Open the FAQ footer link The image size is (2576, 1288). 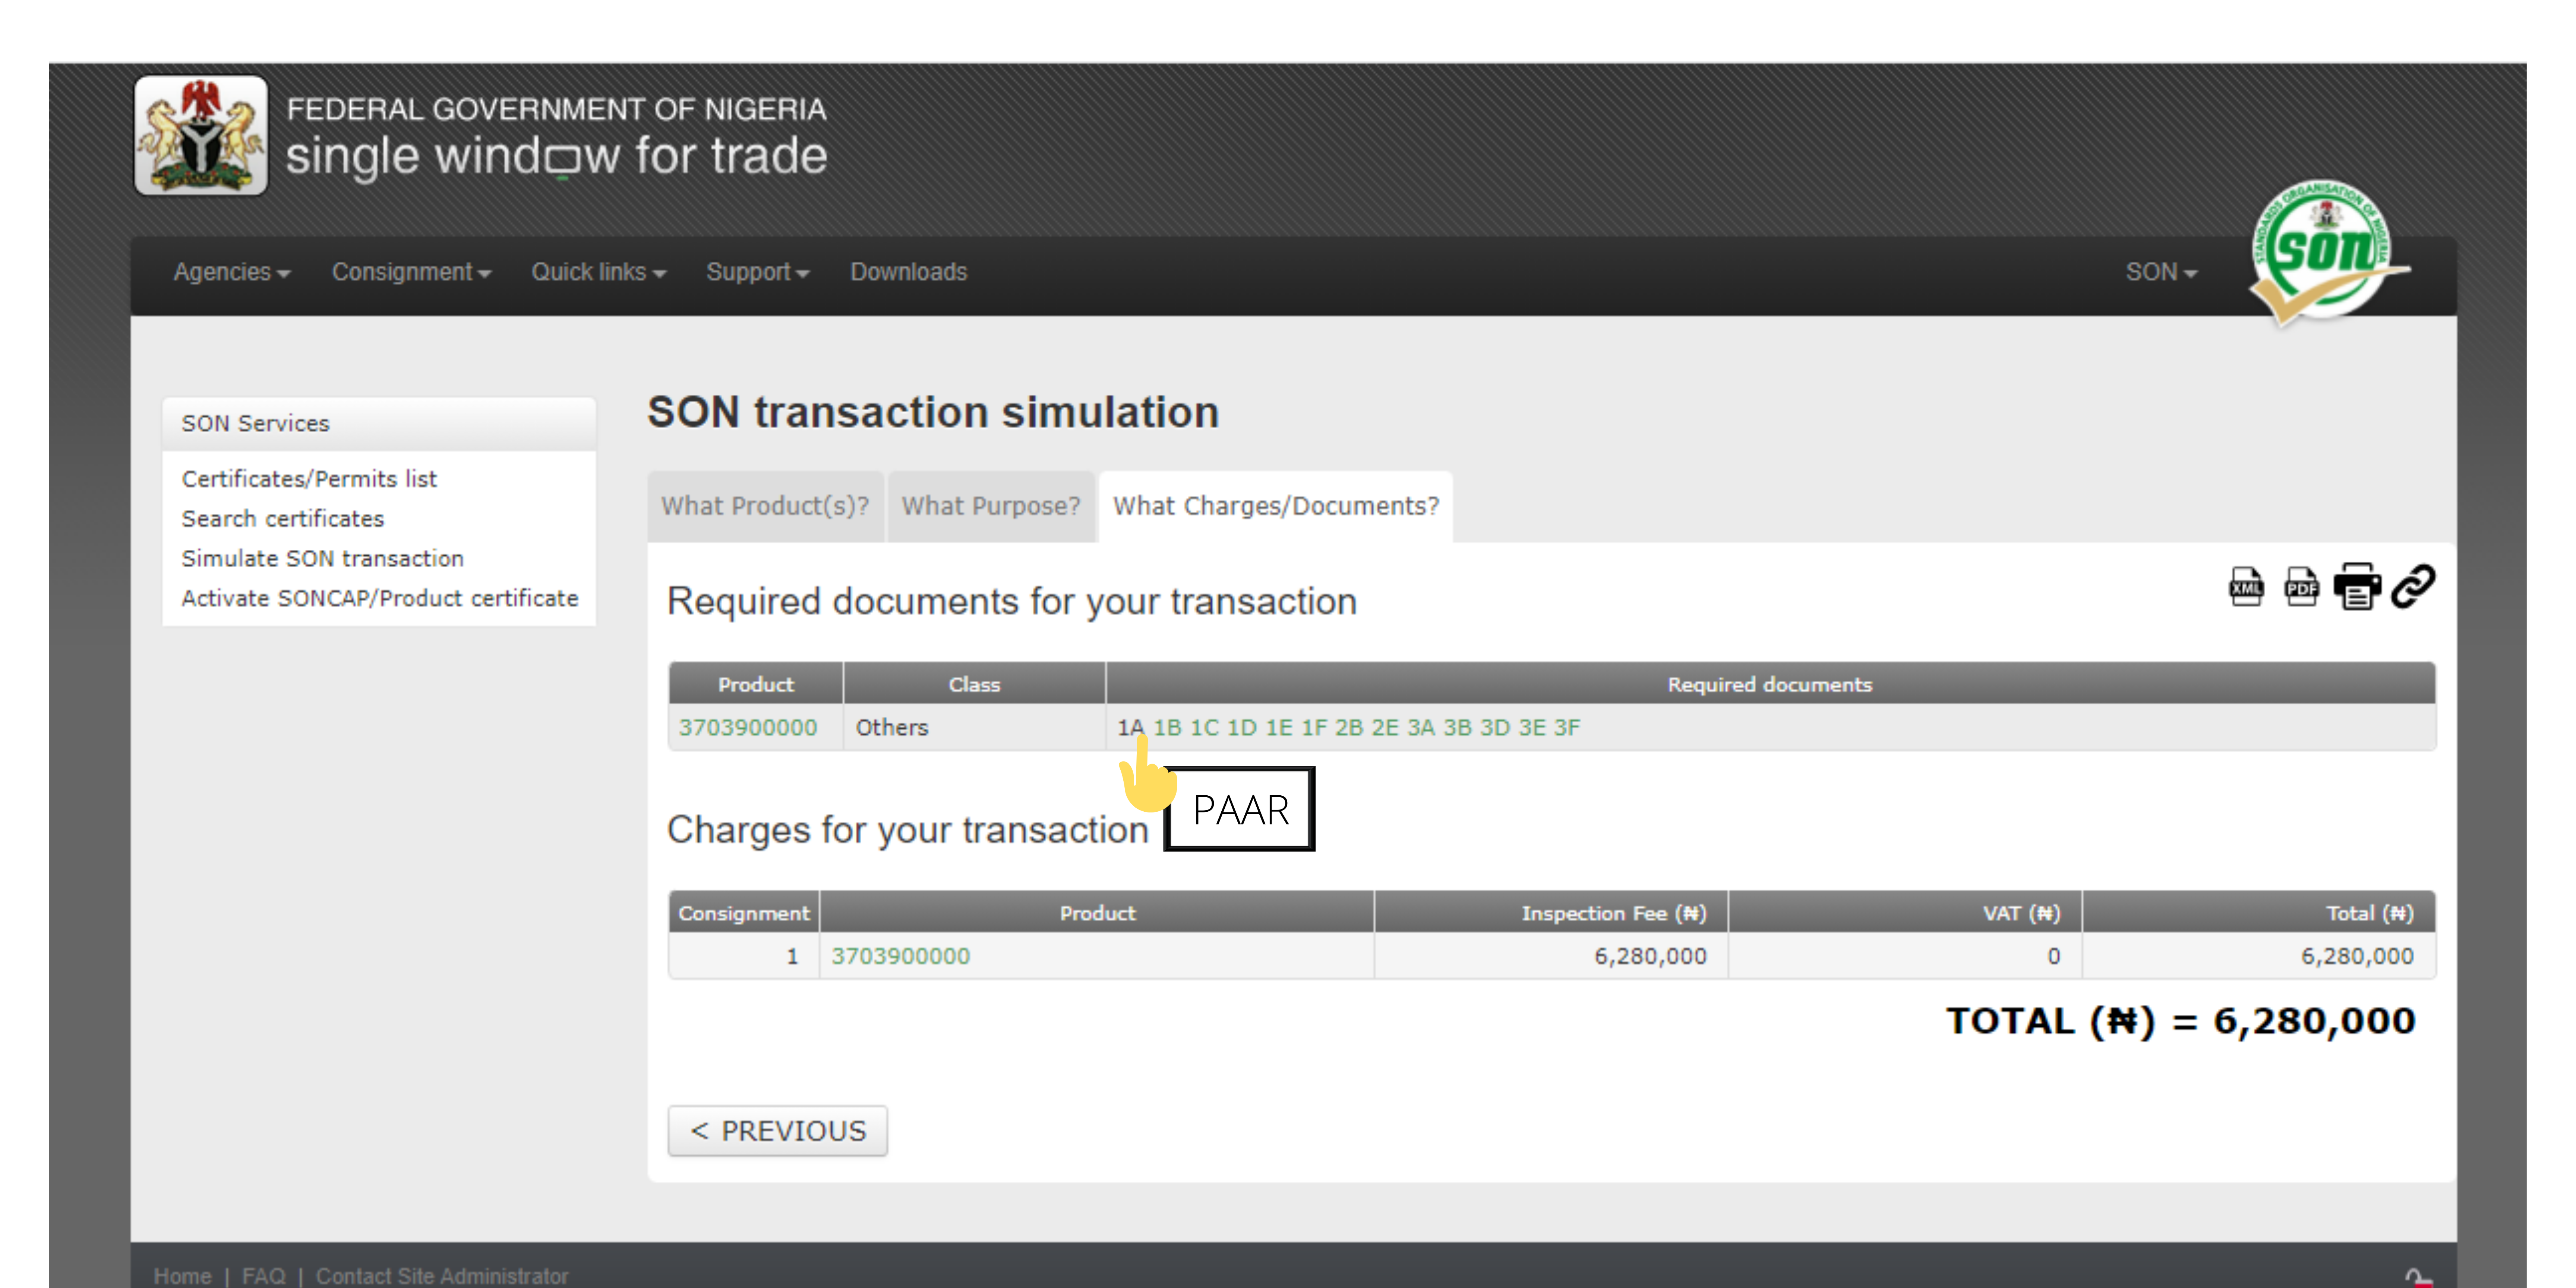tap(264, 1276)
